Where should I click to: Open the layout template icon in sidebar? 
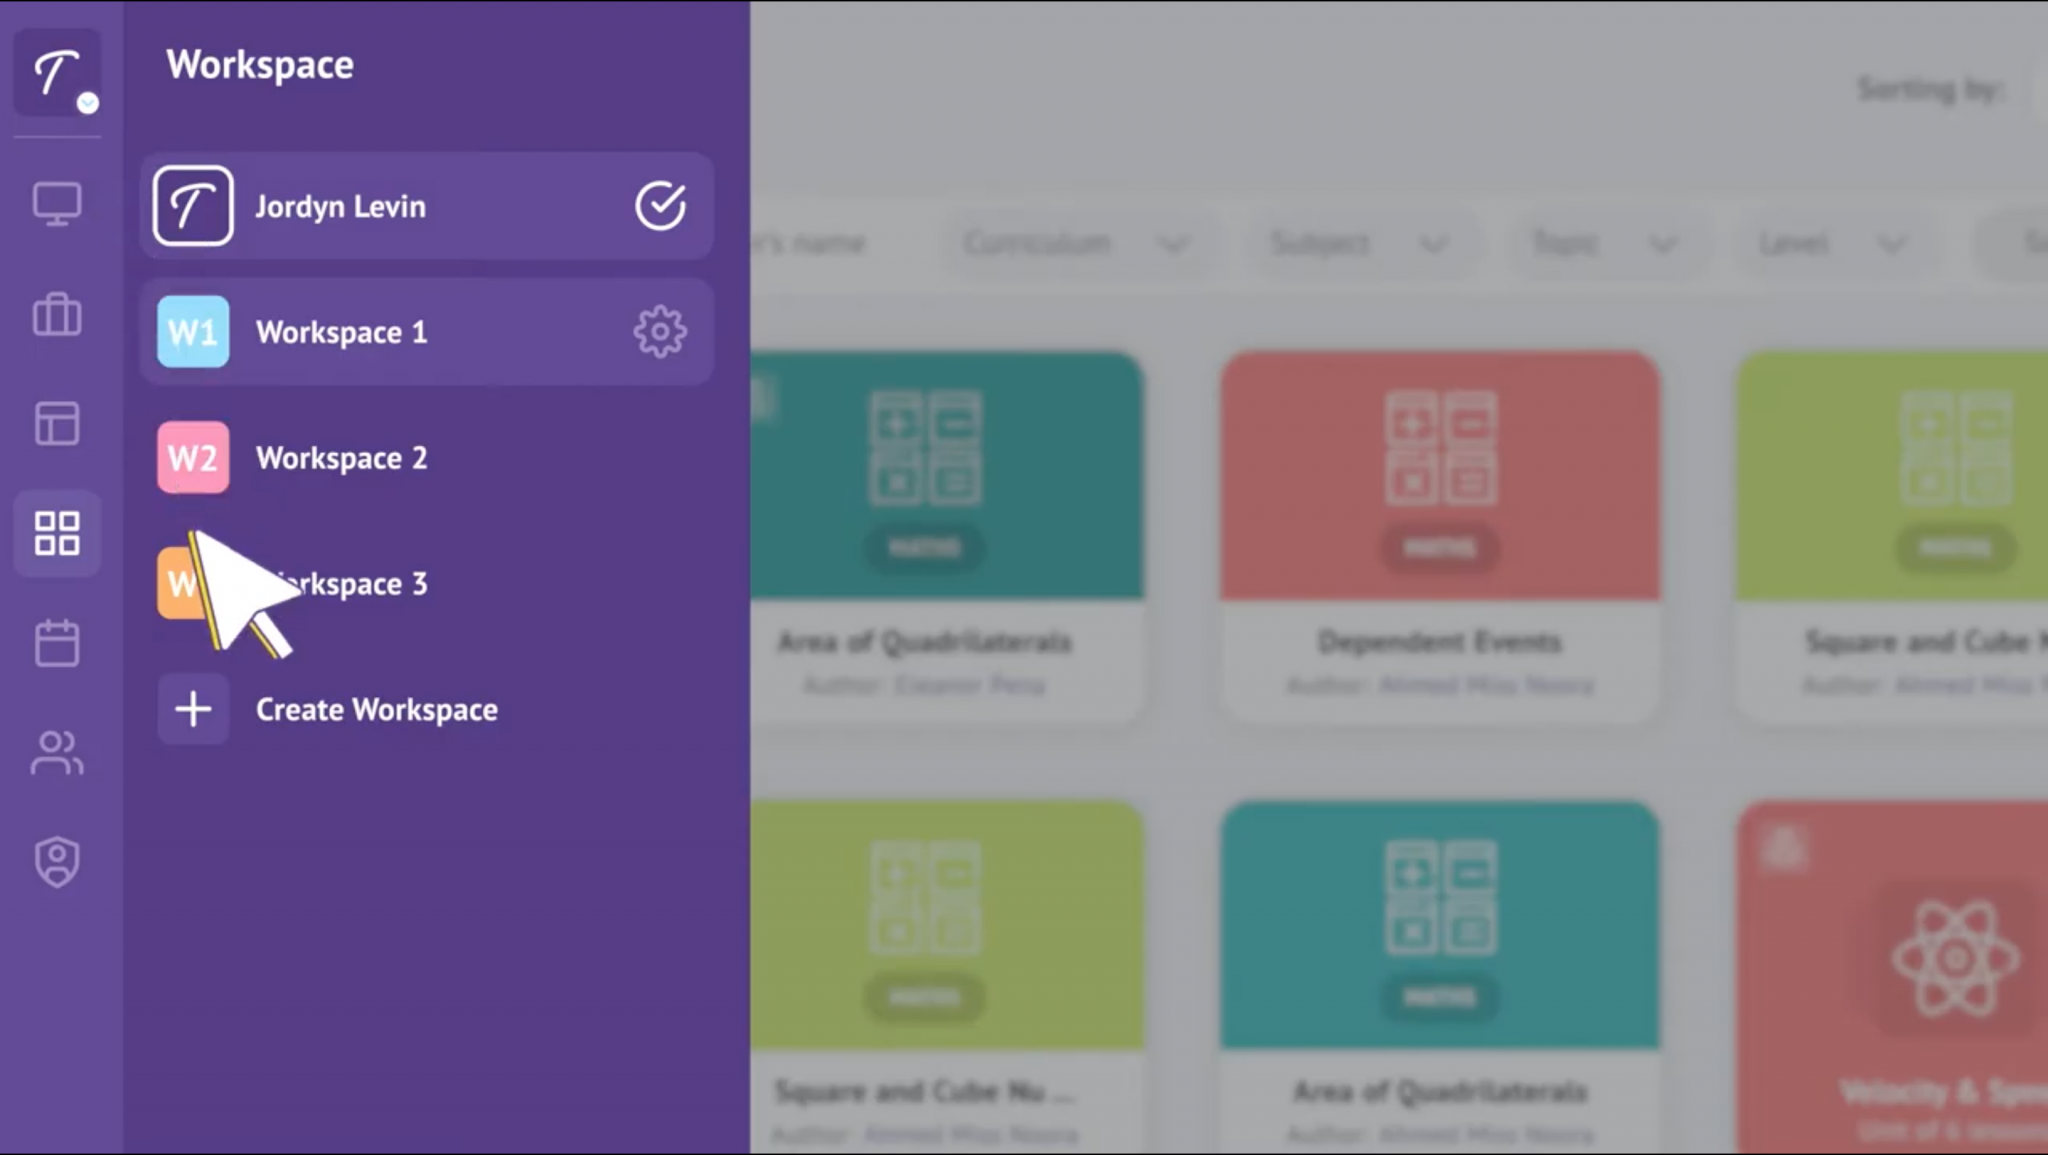[x=57, y=423]
